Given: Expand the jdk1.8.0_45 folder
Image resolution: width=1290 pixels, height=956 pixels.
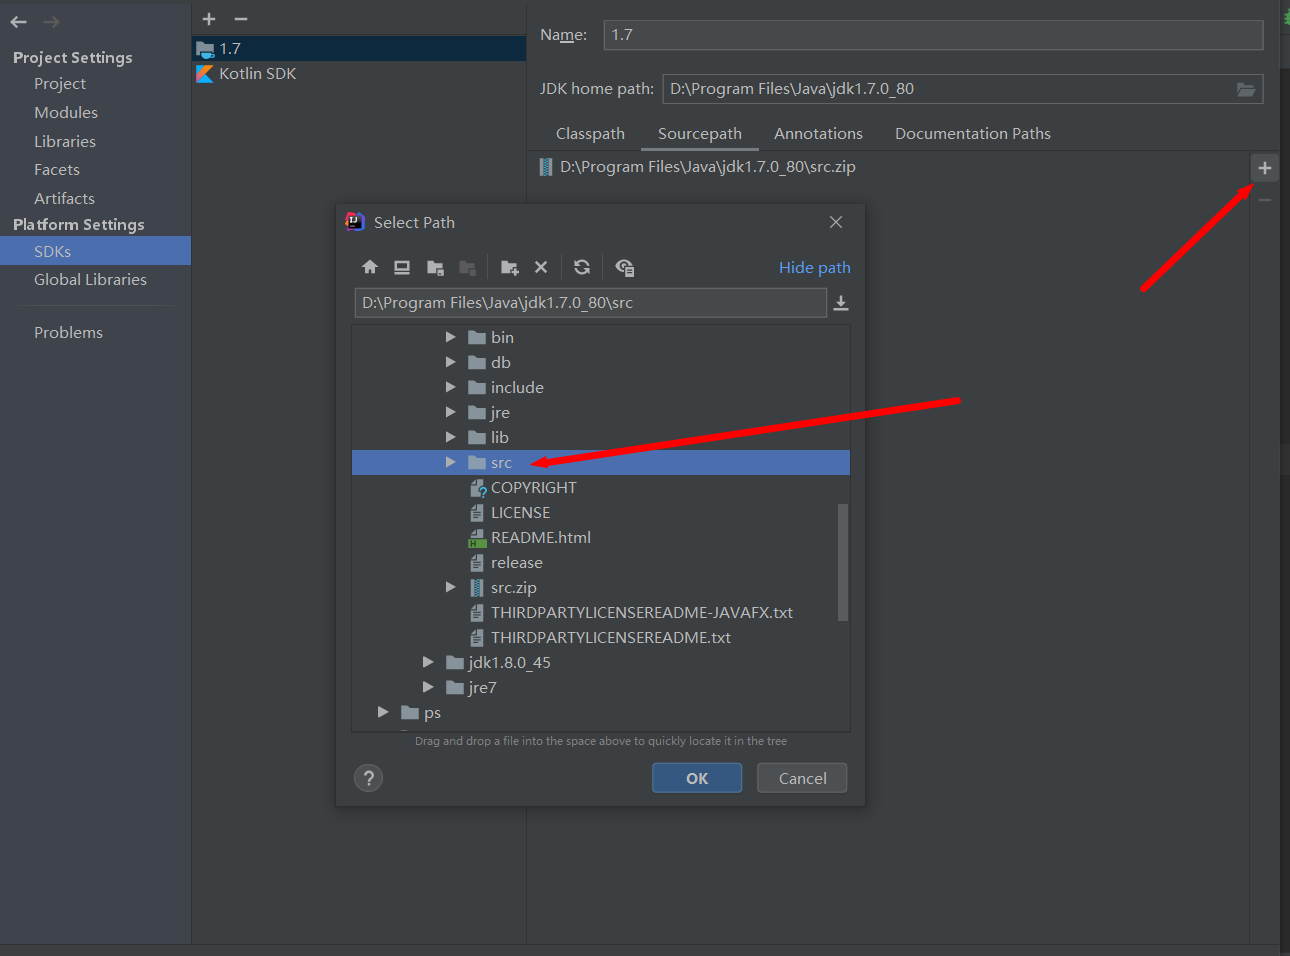Looking at the screenshot, I should [428, 662].
